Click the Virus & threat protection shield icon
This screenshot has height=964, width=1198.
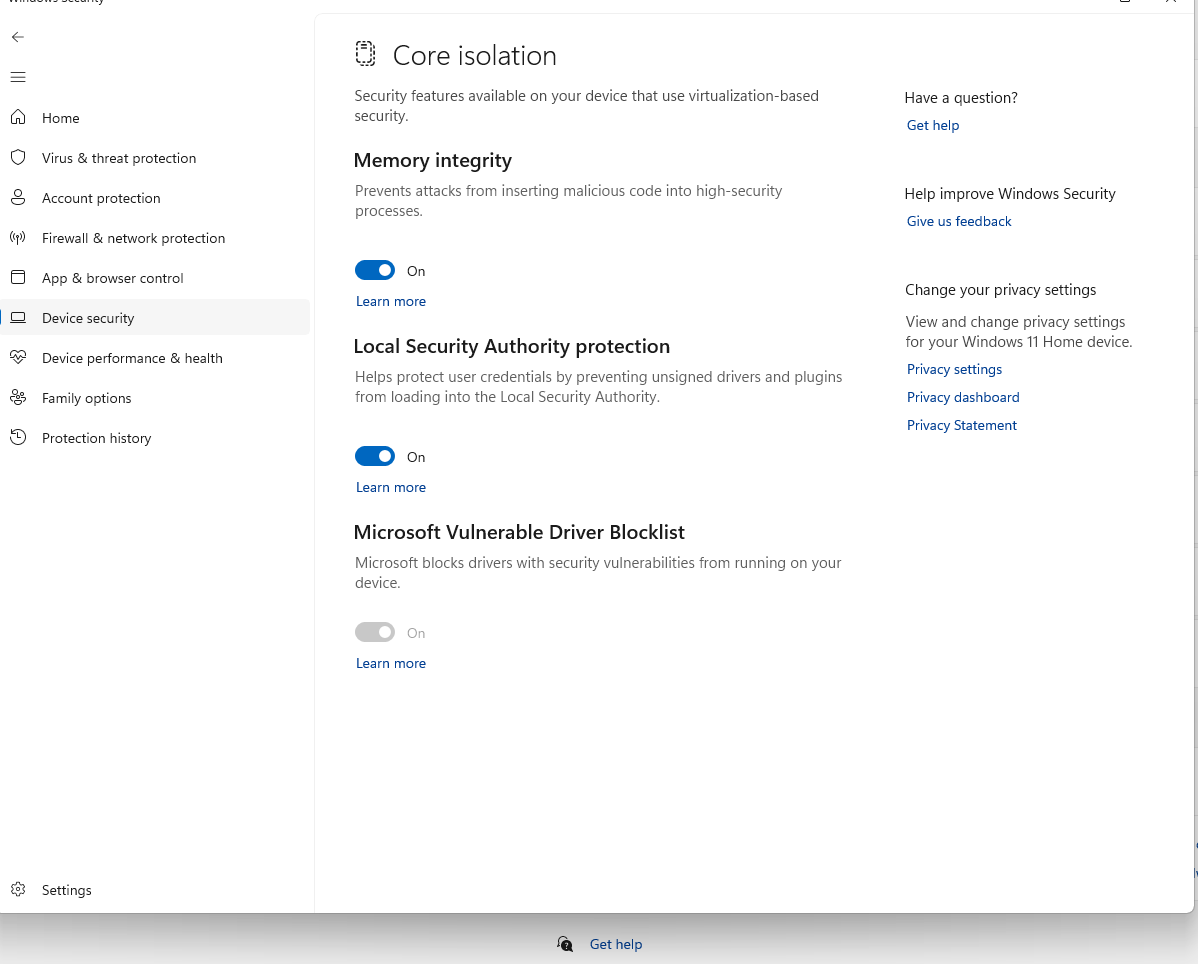tap(18, 158)
